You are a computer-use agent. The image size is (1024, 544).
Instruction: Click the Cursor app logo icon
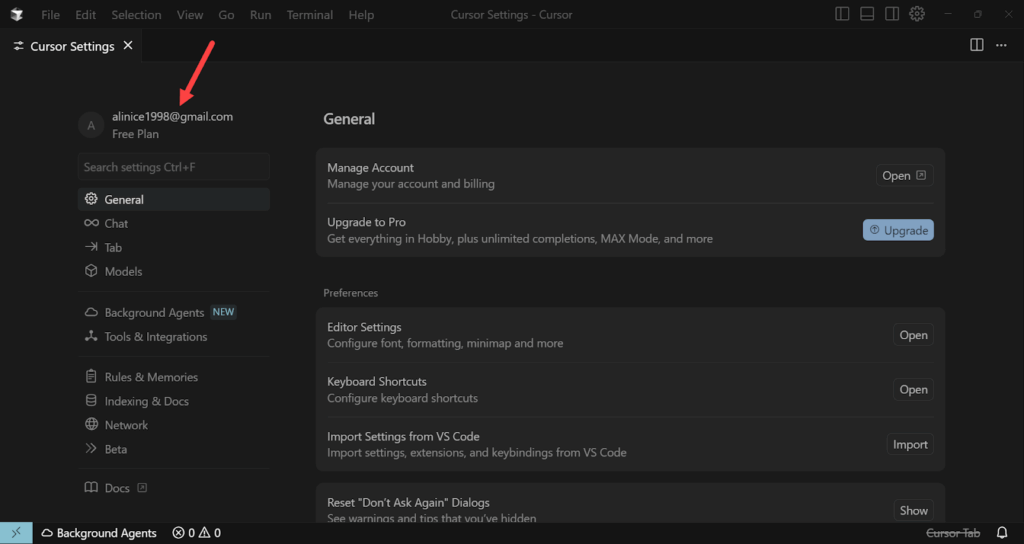[x=17, y=14]
